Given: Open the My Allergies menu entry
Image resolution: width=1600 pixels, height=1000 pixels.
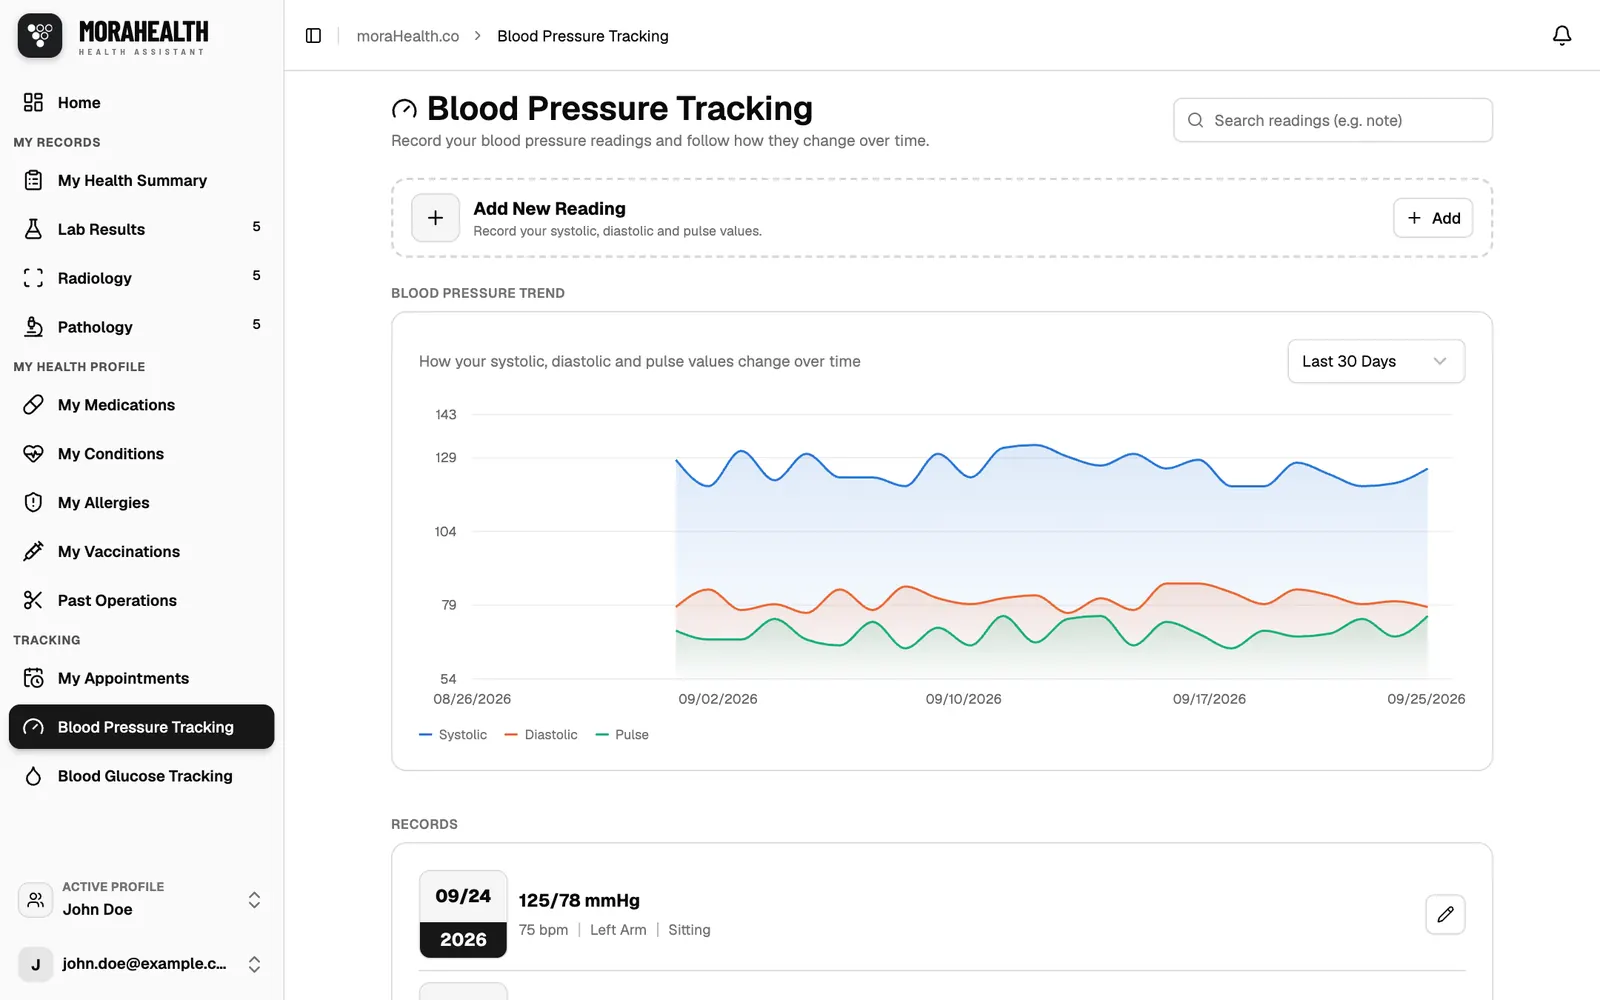Looking at the screenshot, I should pos(141,503).
